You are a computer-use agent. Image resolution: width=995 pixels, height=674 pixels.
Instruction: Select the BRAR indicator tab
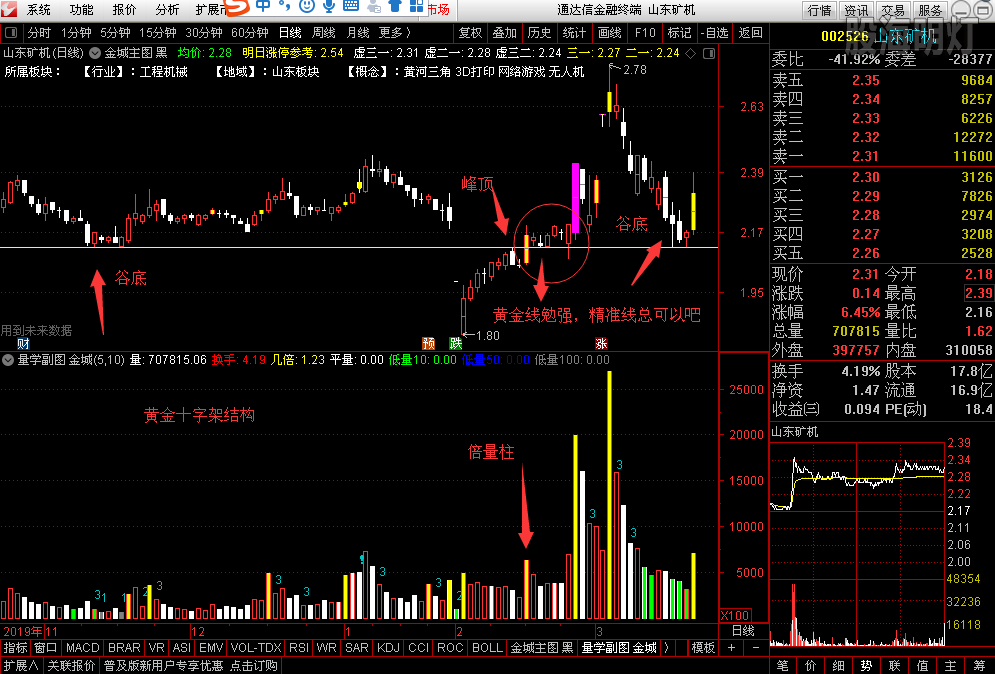pos(124,647)
